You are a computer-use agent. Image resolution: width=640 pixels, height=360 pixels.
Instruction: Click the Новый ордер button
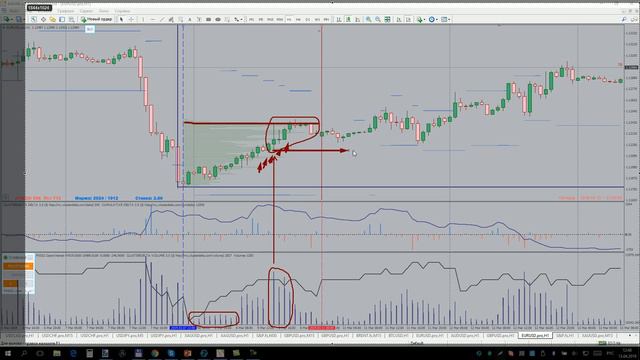pos(96,19)
